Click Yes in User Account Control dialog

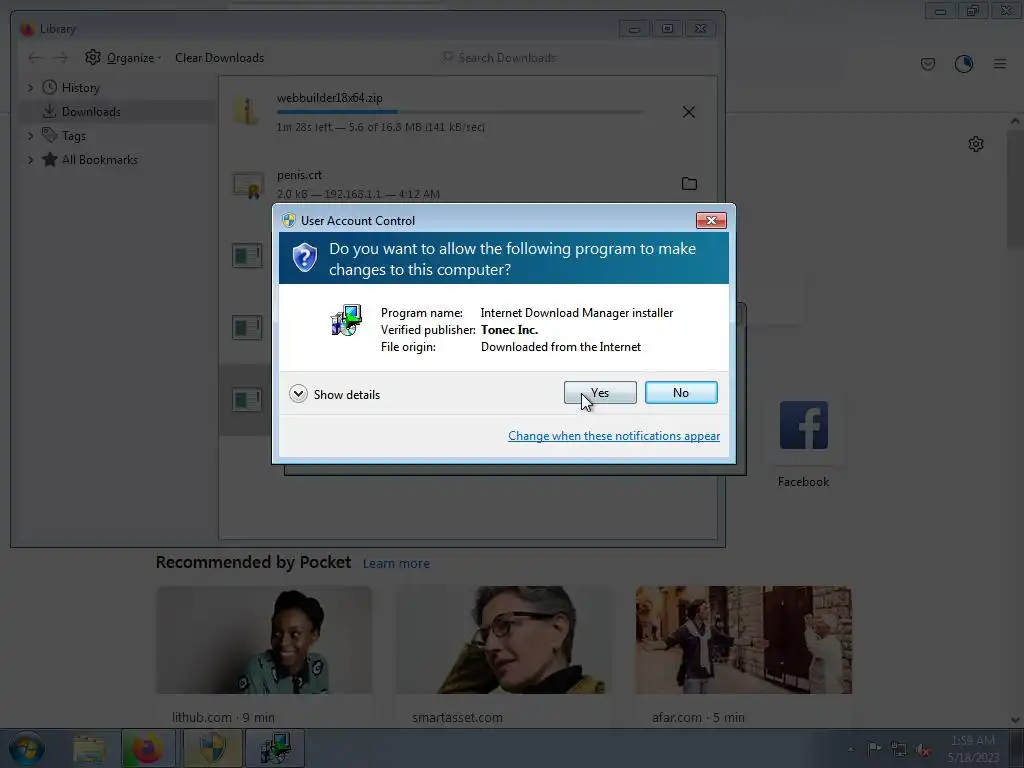click(600, 392)
